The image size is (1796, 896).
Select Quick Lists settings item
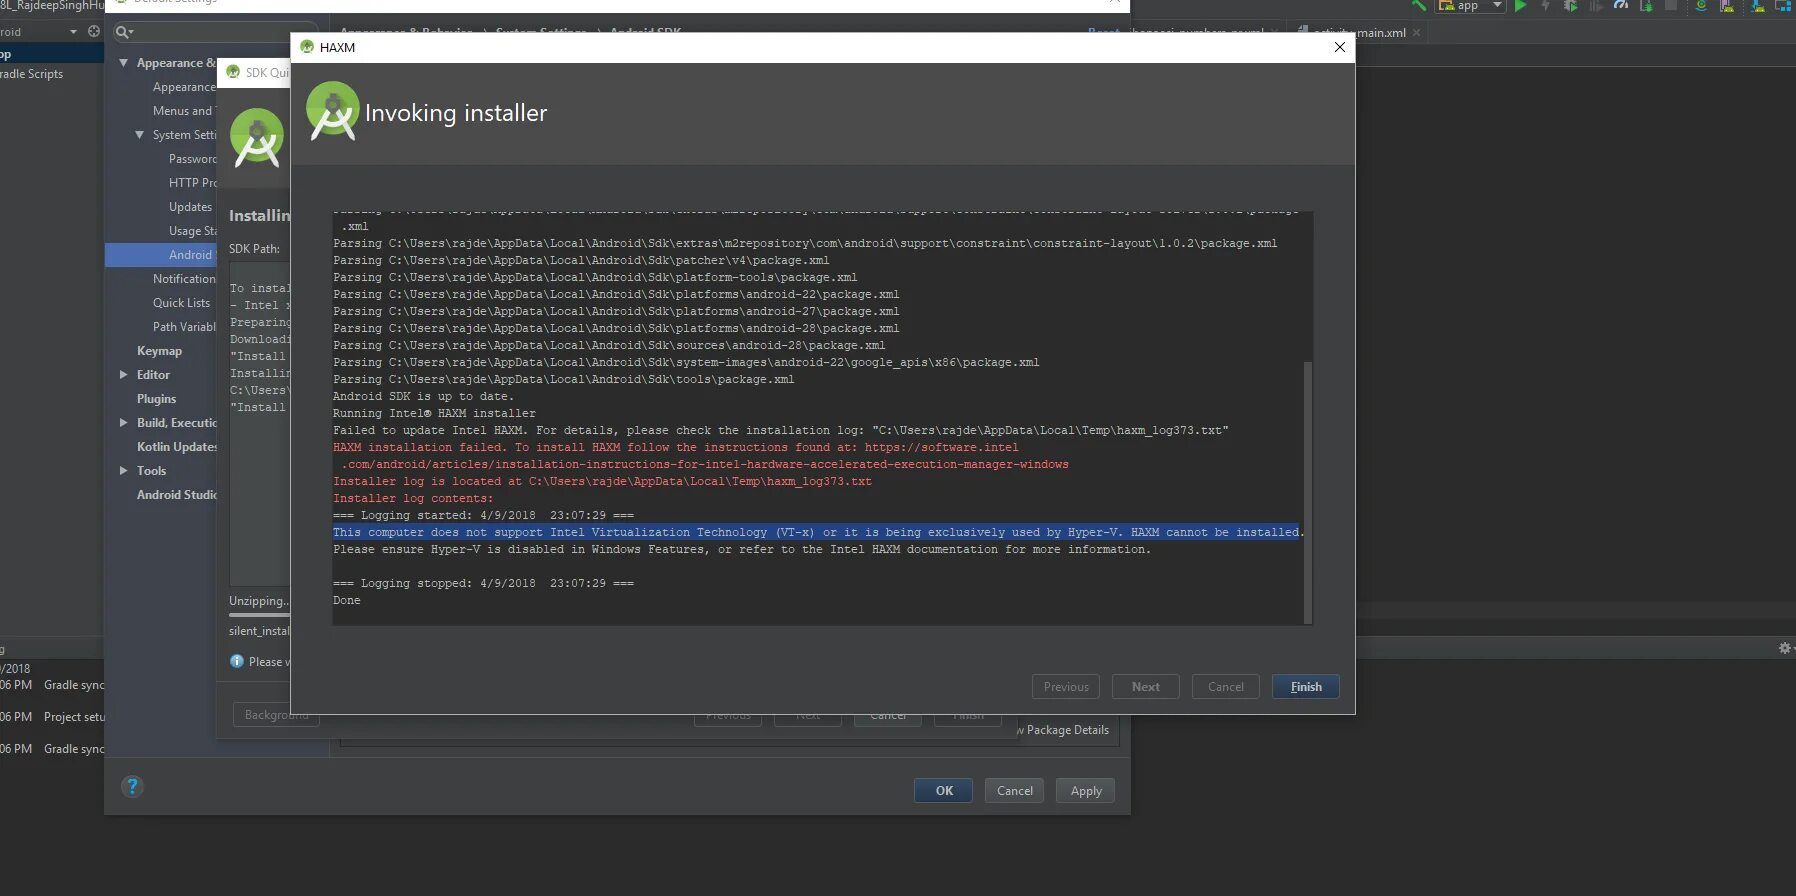coord(181,303)
